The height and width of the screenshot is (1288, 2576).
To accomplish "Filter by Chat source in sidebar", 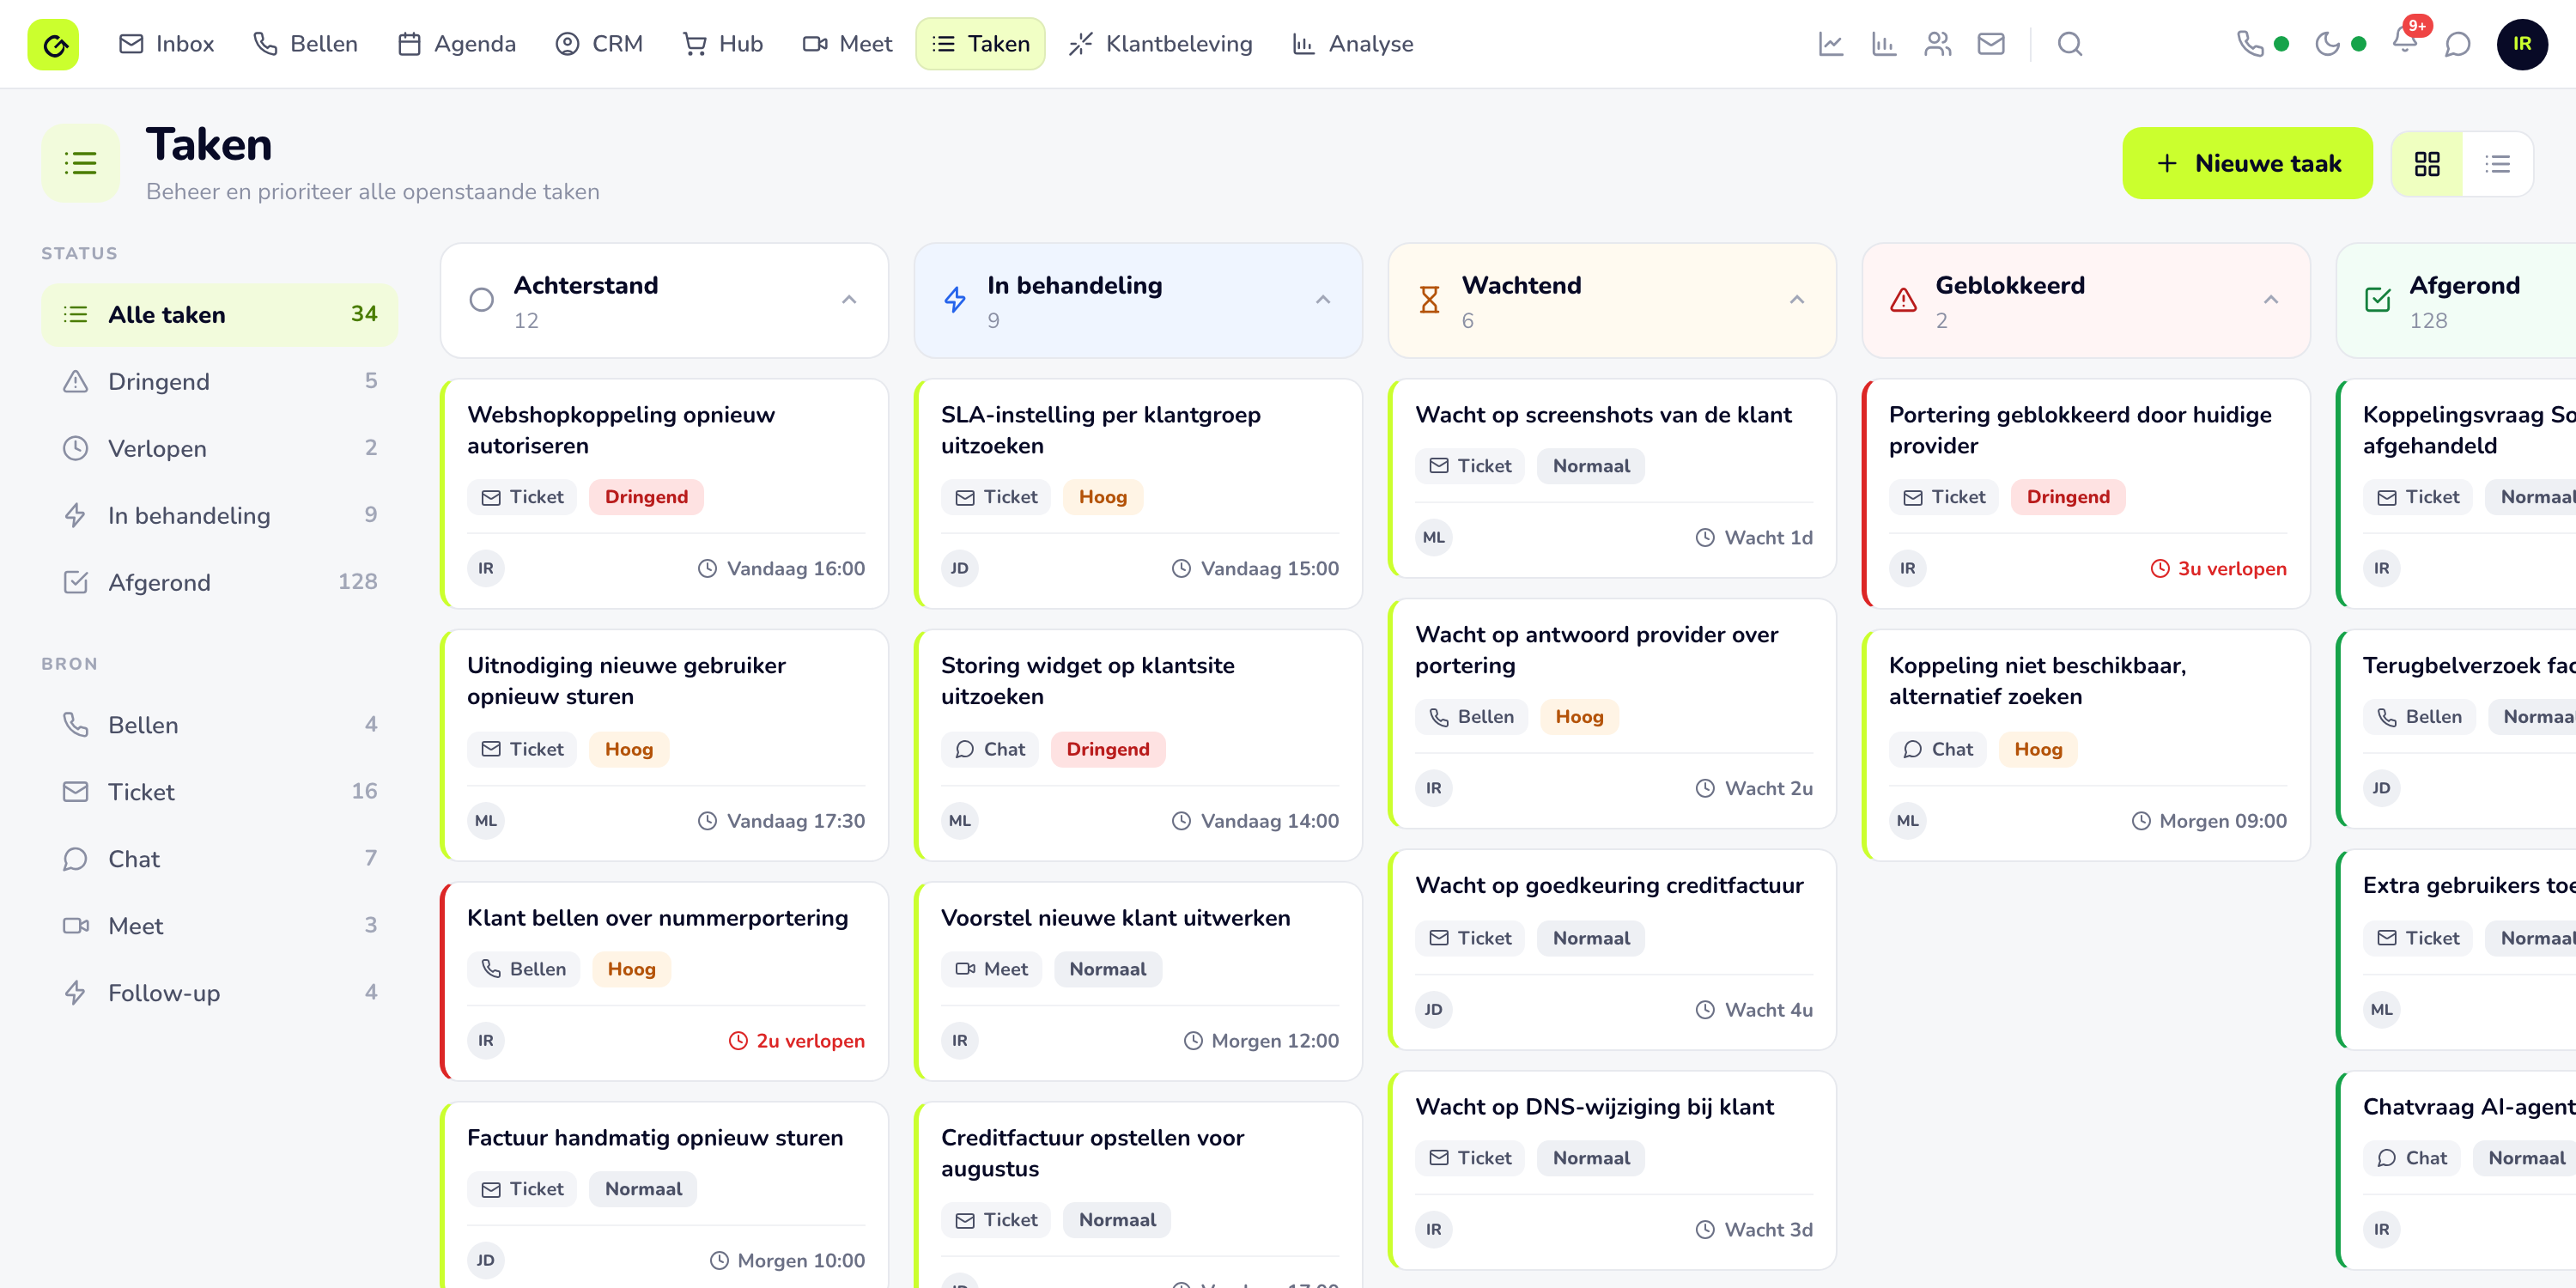I will click(219, 860).
